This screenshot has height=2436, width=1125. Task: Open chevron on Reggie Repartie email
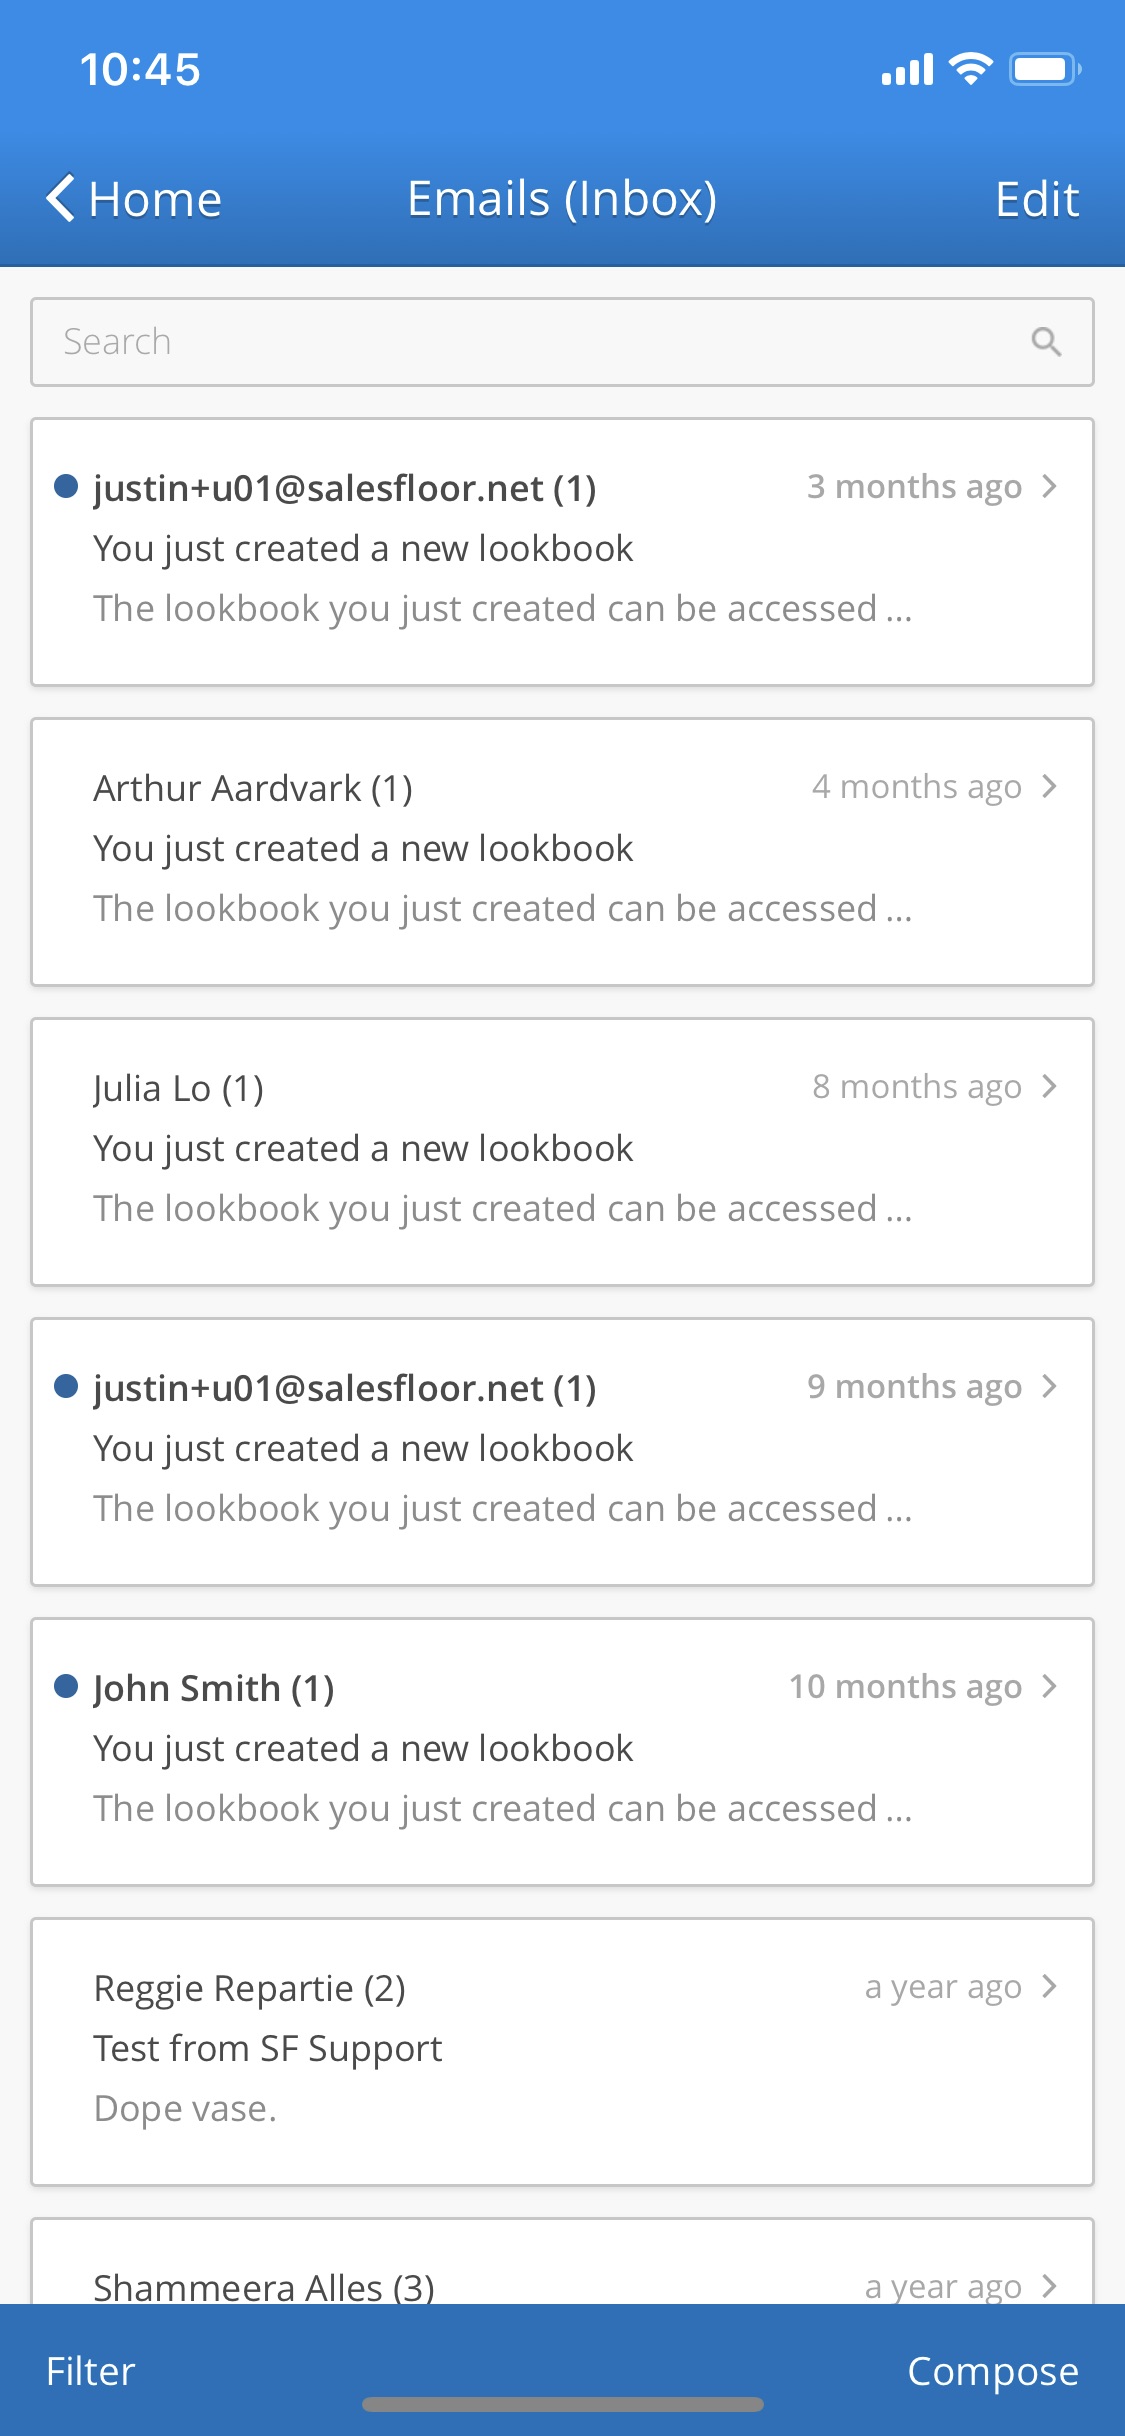tap(1049, 1987)
